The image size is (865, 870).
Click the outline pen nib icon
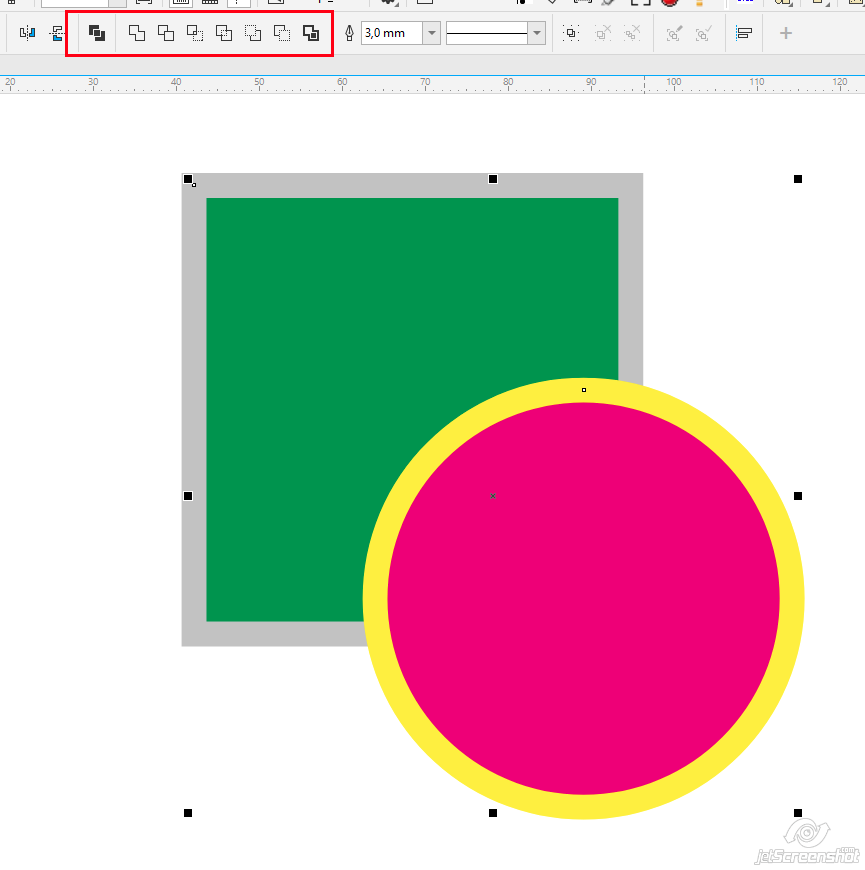(349, 33)
